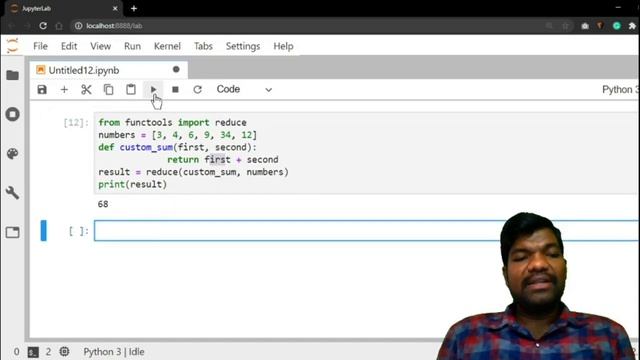Run the selected cell play button
The width and height of the screenshot is (640, 360).
click(153, 89)
